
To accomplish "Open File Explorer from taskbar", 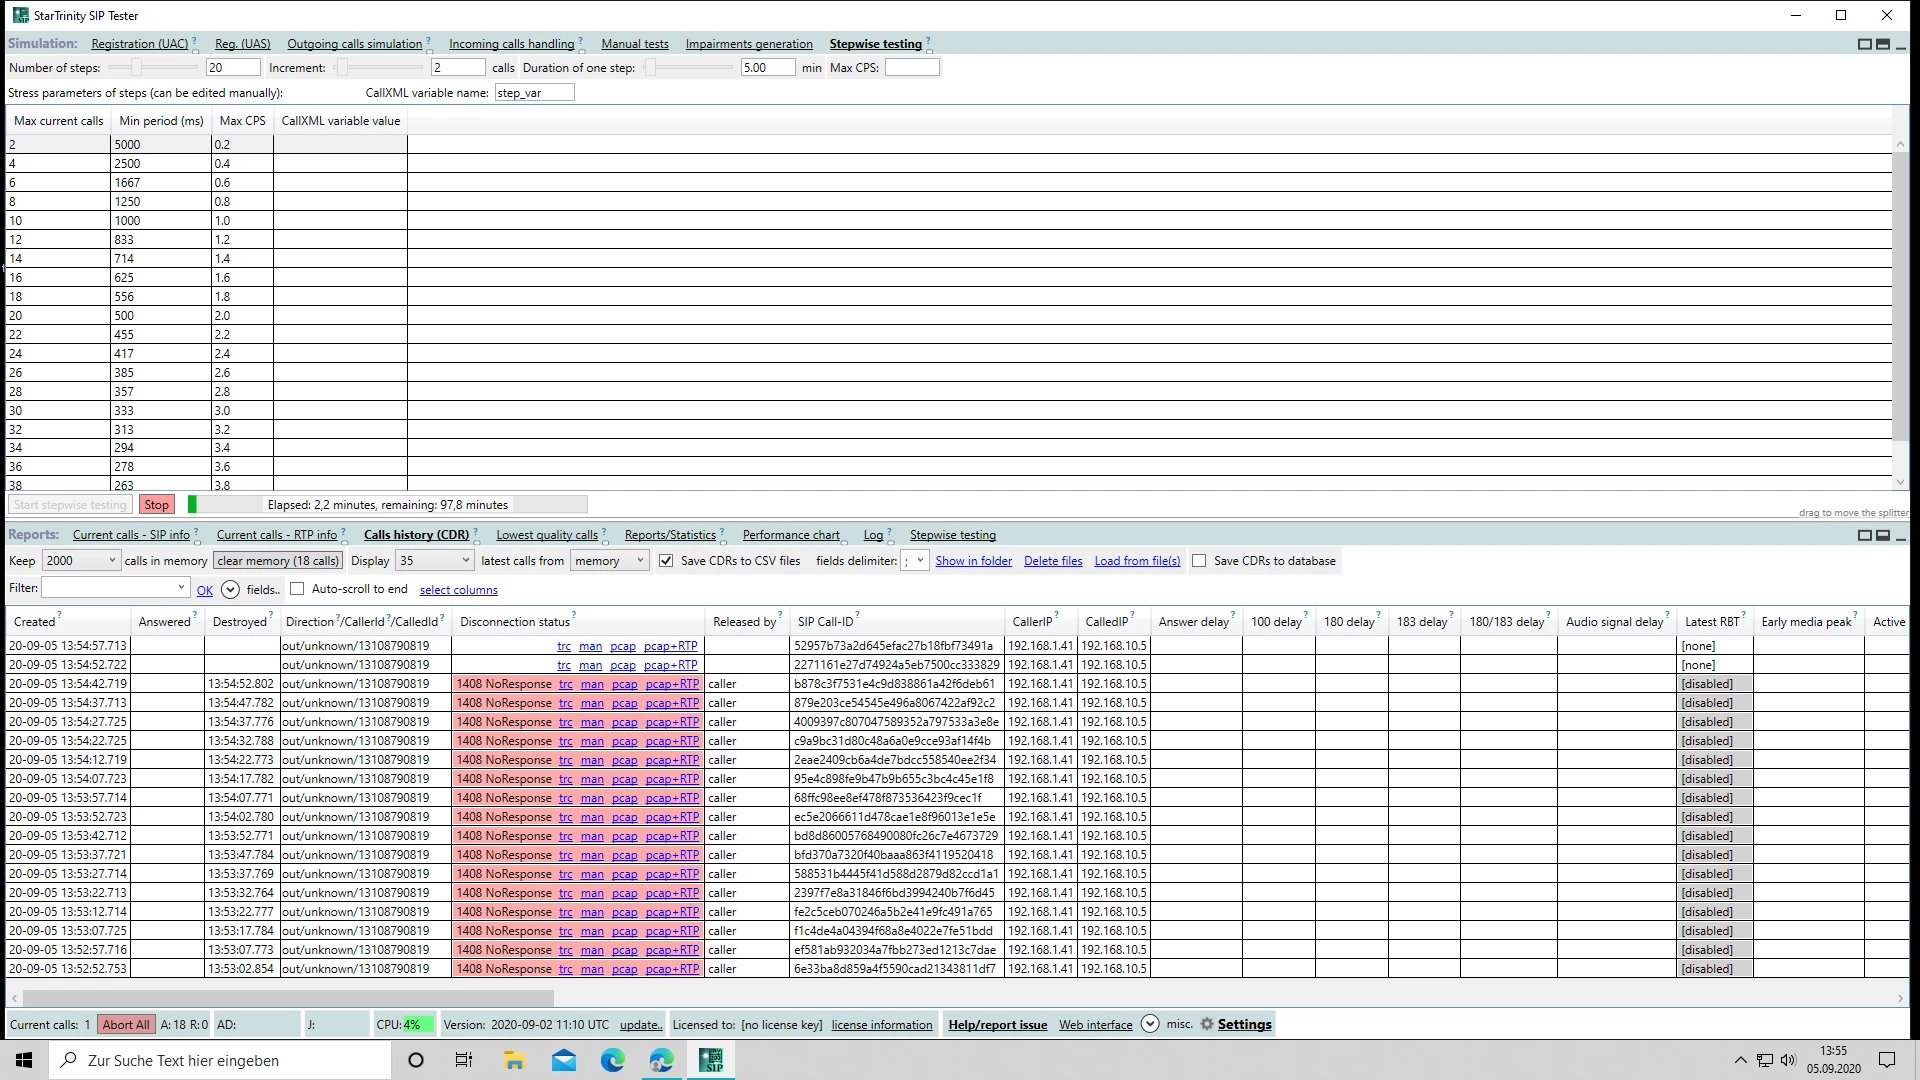I will pos(514,1060).
